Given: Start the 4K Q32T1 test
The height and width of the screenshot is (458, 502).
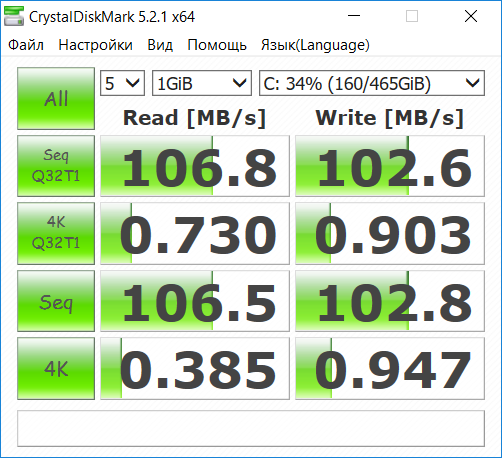Looking at the screenshot, I should [56, 233].
